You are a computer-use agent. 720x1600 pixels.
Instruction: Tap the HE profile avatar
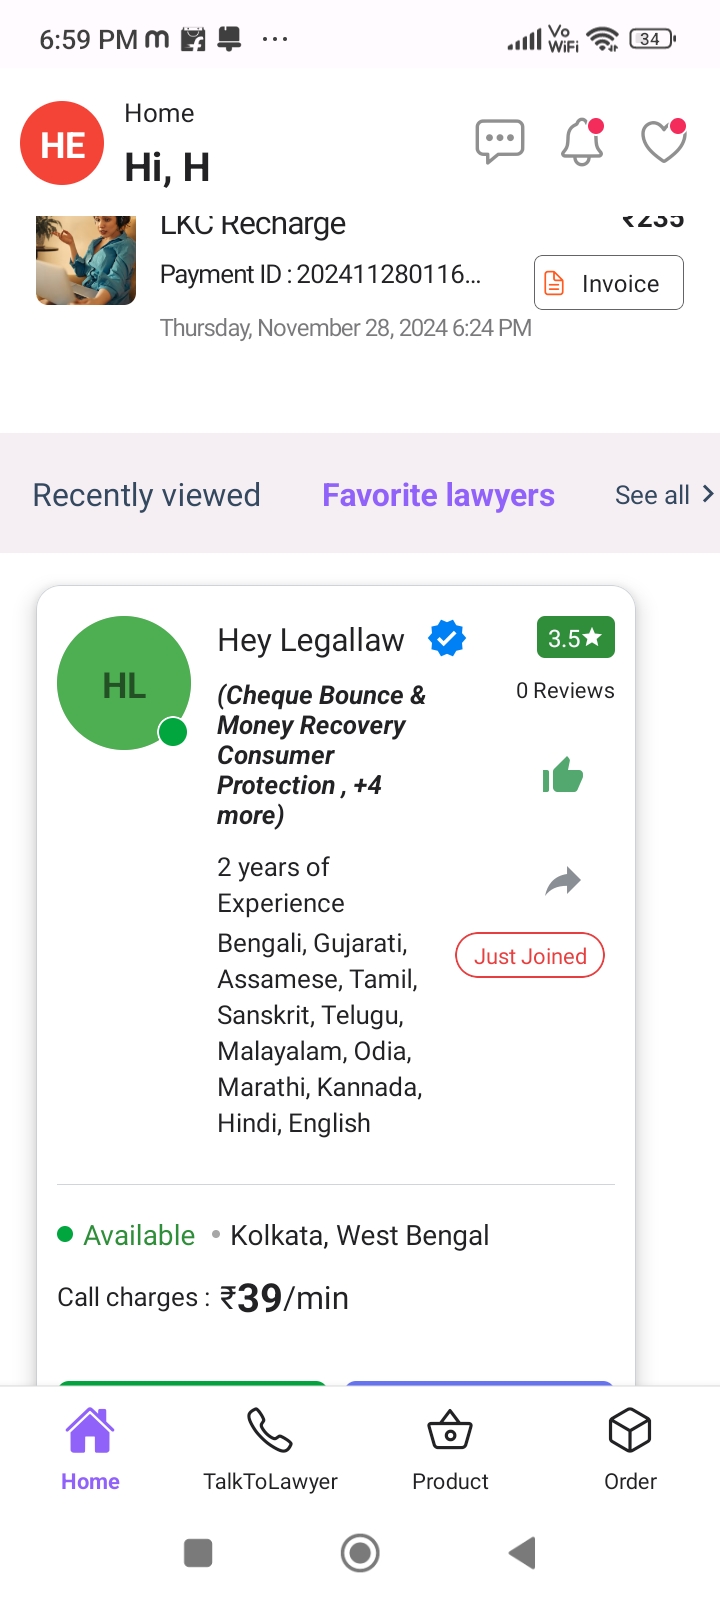62,144
